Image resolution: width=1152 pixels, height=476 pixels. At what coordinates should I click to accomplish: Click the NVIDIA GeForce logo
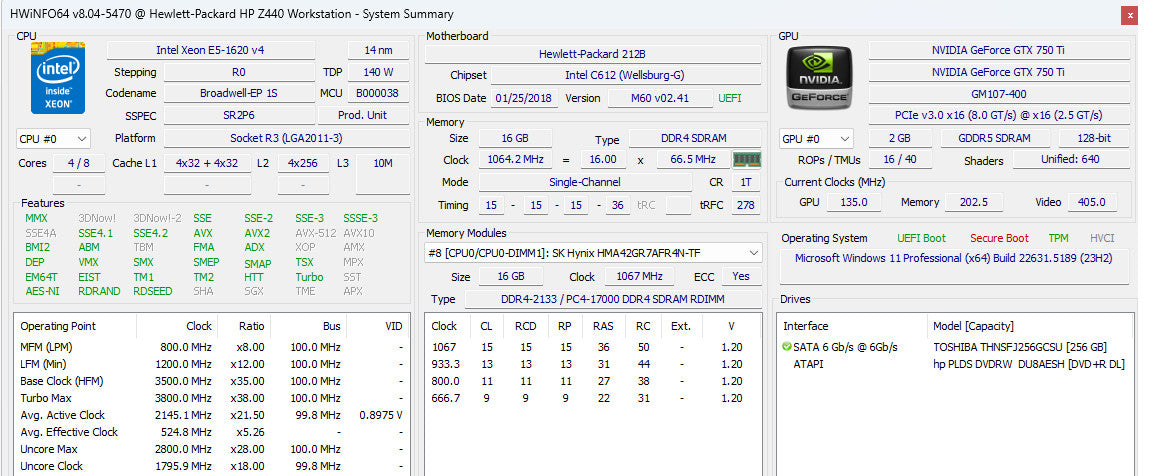coord(819,77)
